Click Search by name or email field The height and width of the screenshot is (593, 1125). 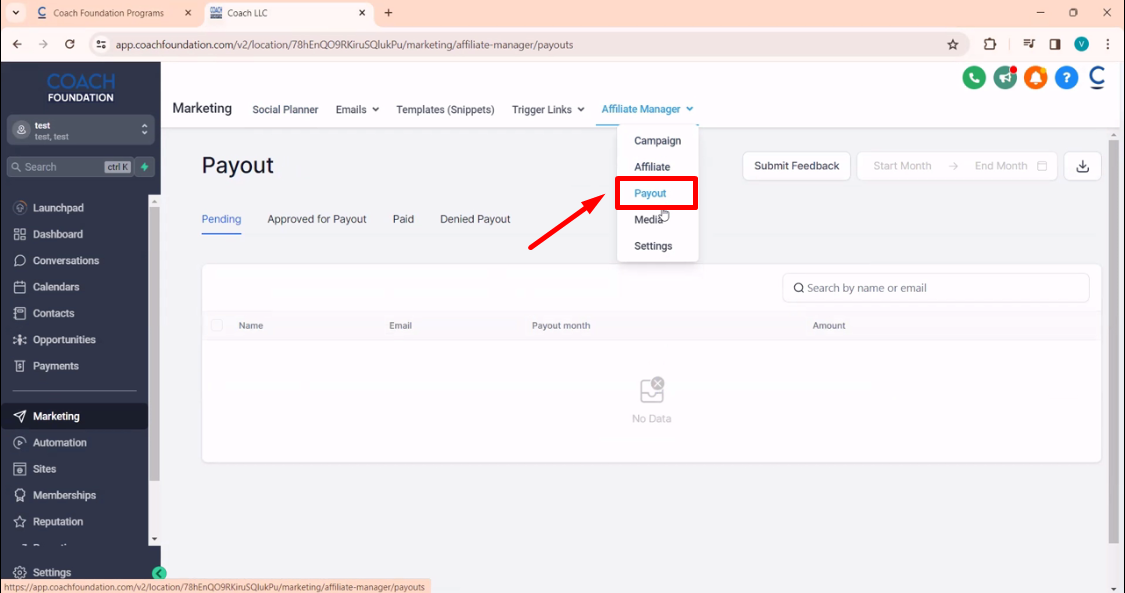[x=936, y=288]
